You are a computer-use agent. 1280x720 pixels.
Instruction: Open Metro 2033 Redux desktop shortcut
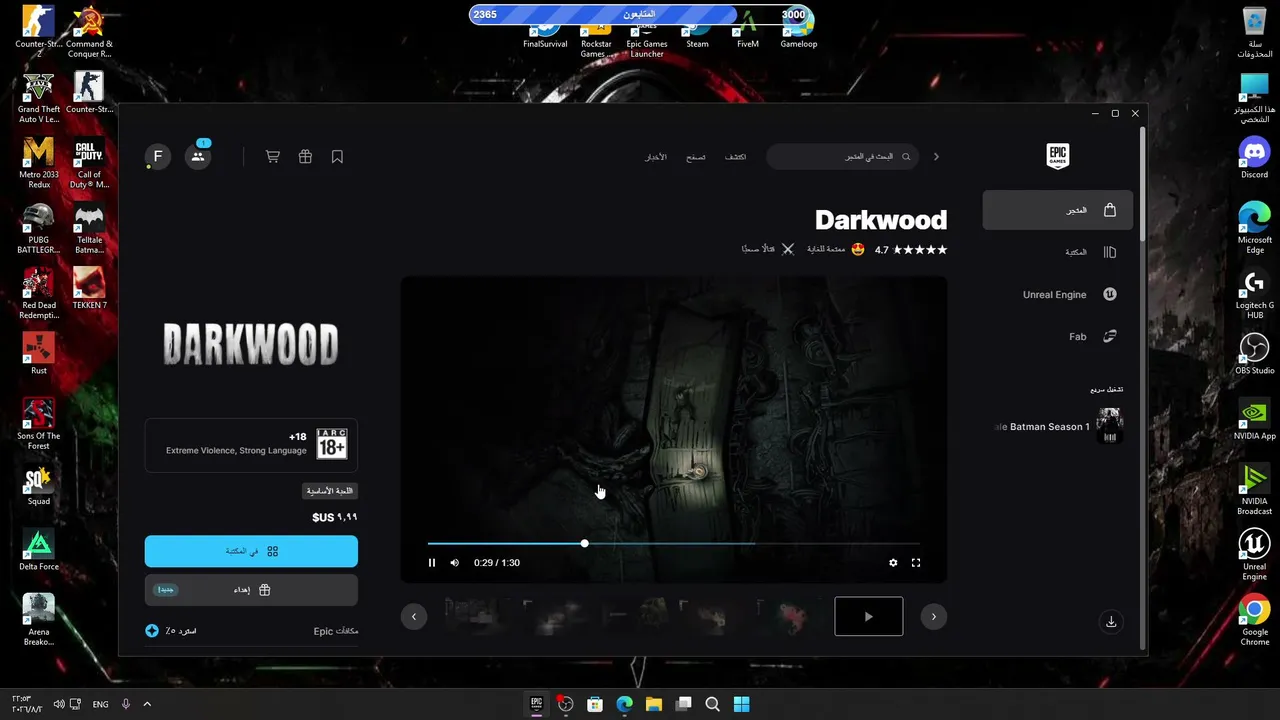pyautogui.click(x=39, y=163)
